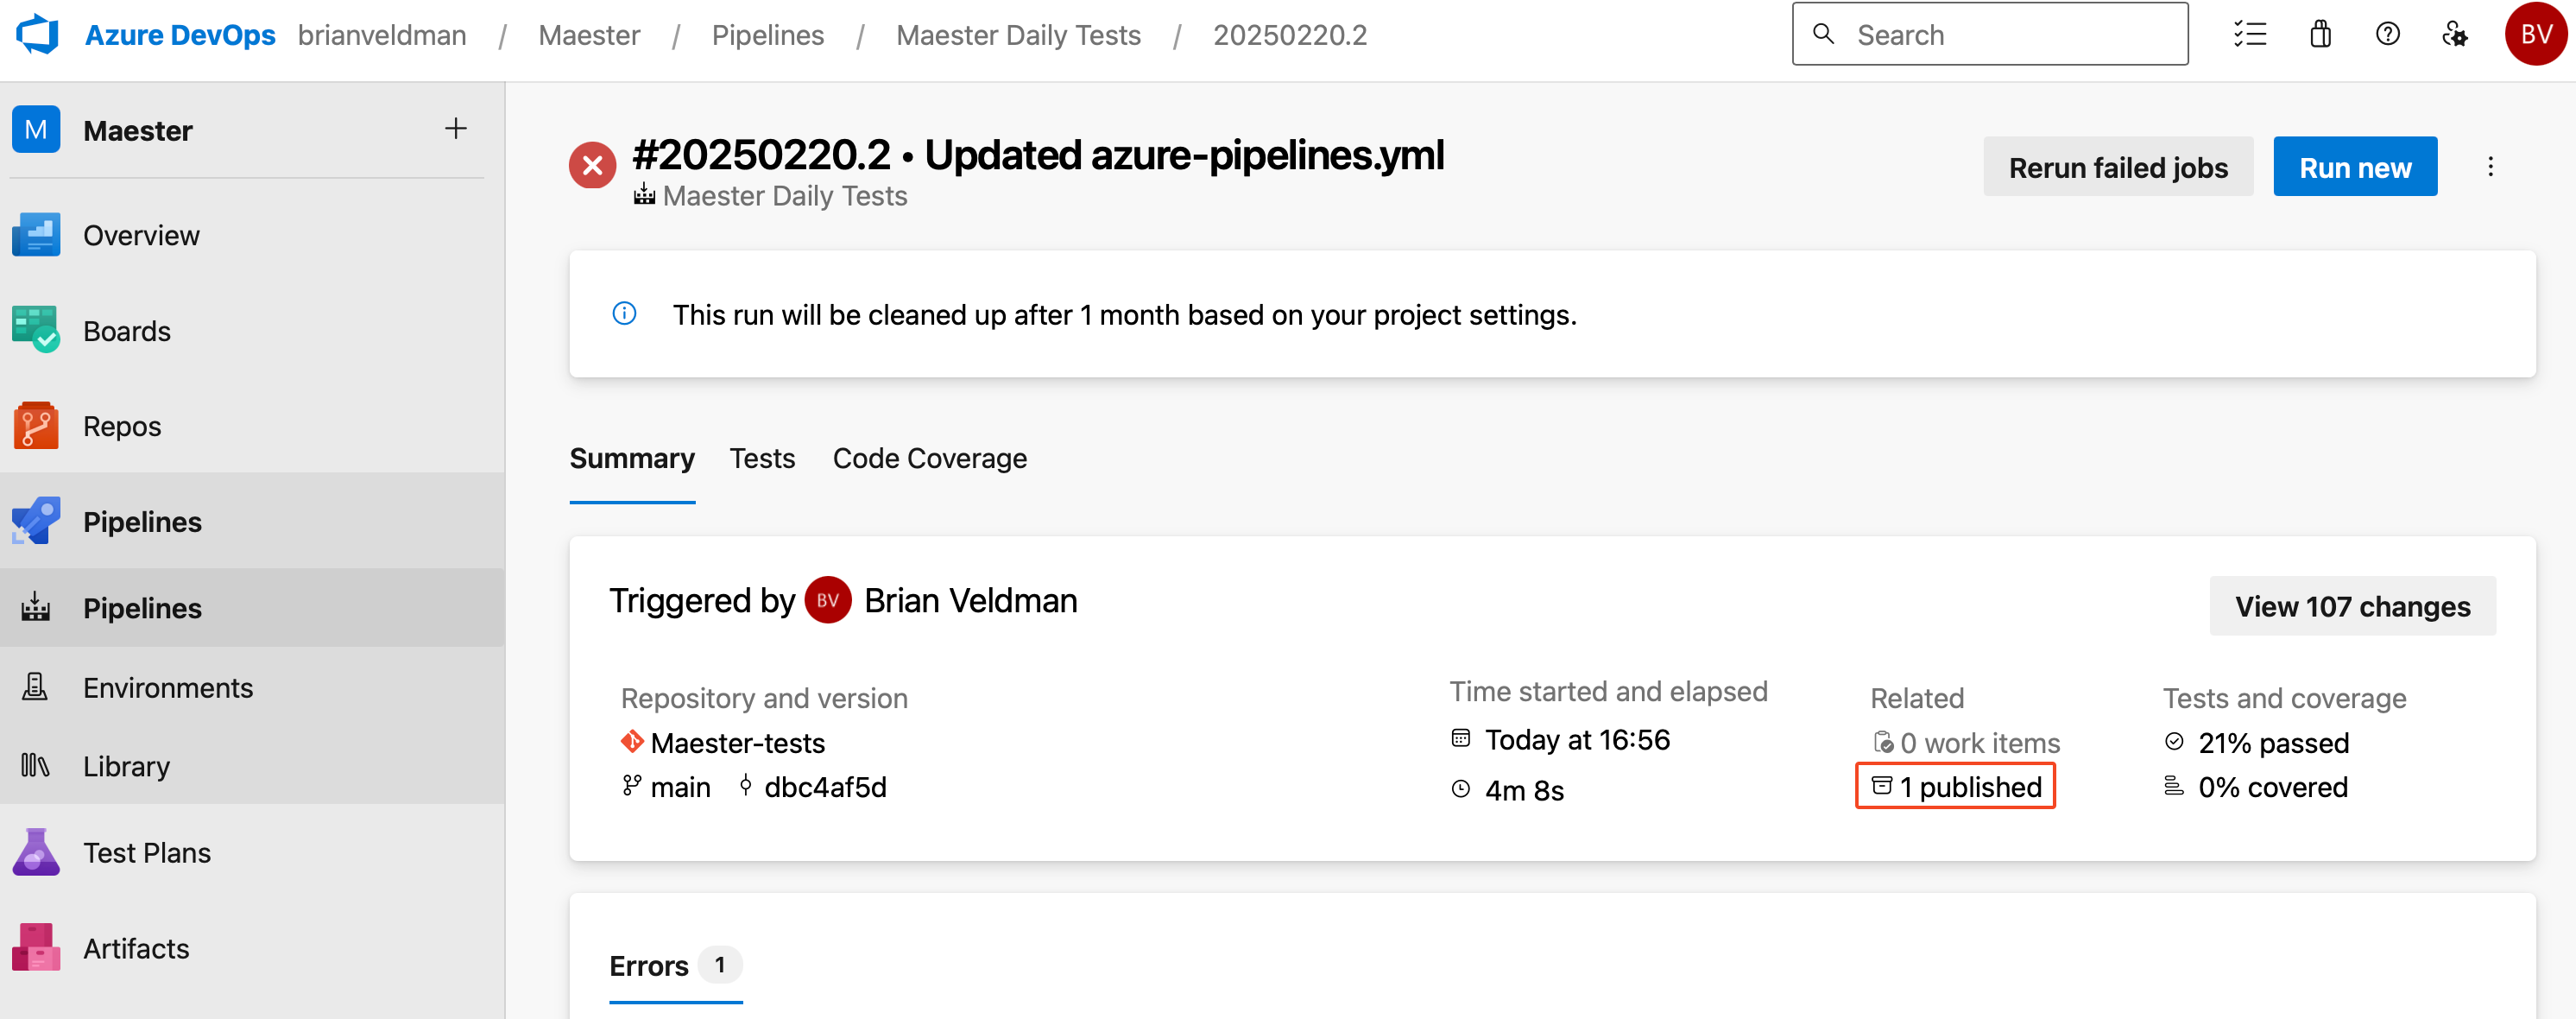Image resolution: width=2576 pixels, height=1019 pixels.
Task: Click the Run new button
Action: point(2355,166)
